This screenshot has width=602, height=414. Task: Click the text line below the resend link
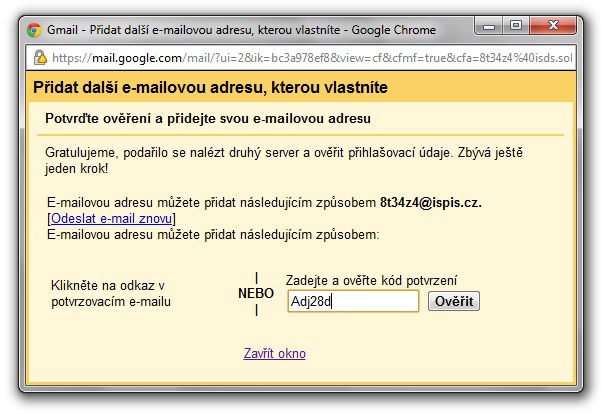click(213, 234)
